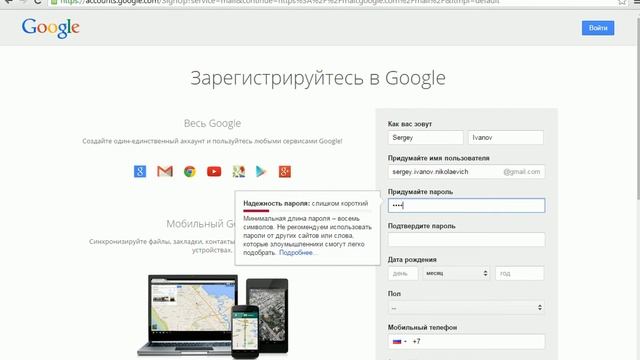
Task: Click the Chrome browser icon
Action: pyautogui.click(x=190, y=171)
